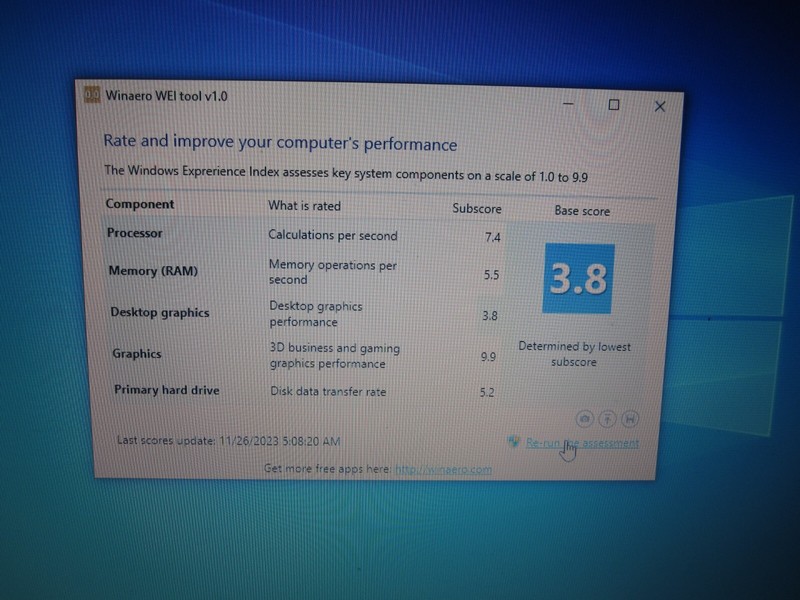Image resolution: width=800 pixels, height=600 pixels.
Task: Click the Desktop graphics subscore 3.8
Action: pyautogui.click(x=490, y=316)
